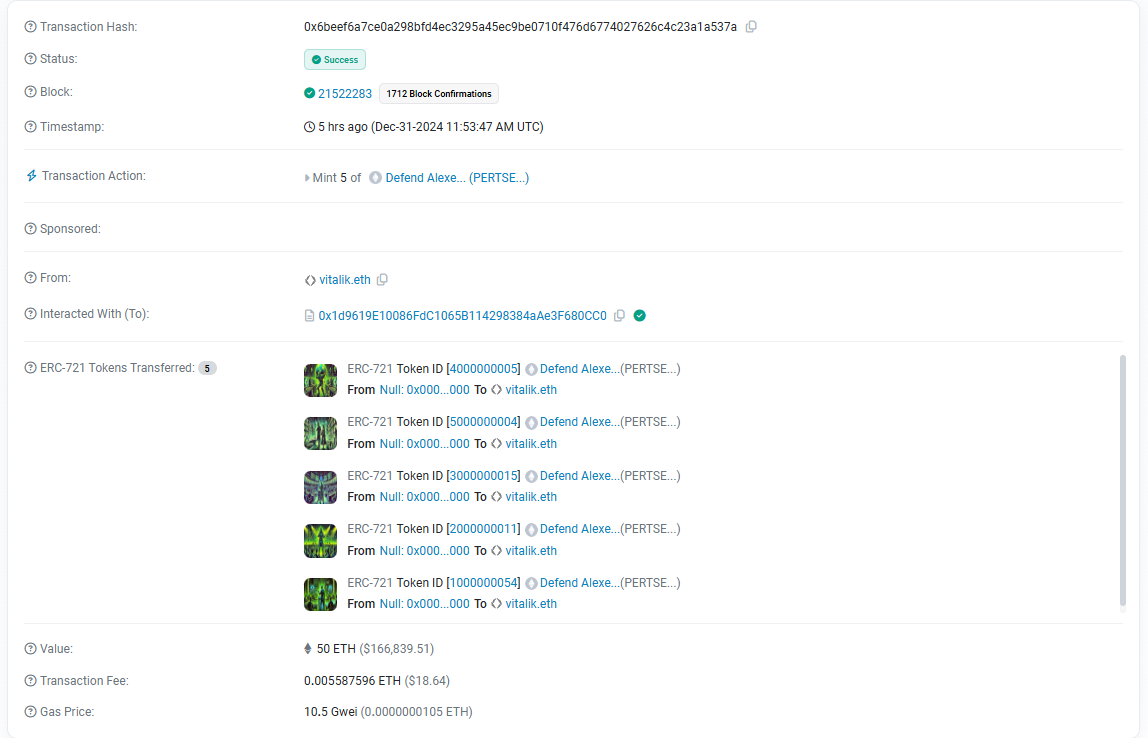Open the NFT thumbnail for token 3000000015

(321, 488)
